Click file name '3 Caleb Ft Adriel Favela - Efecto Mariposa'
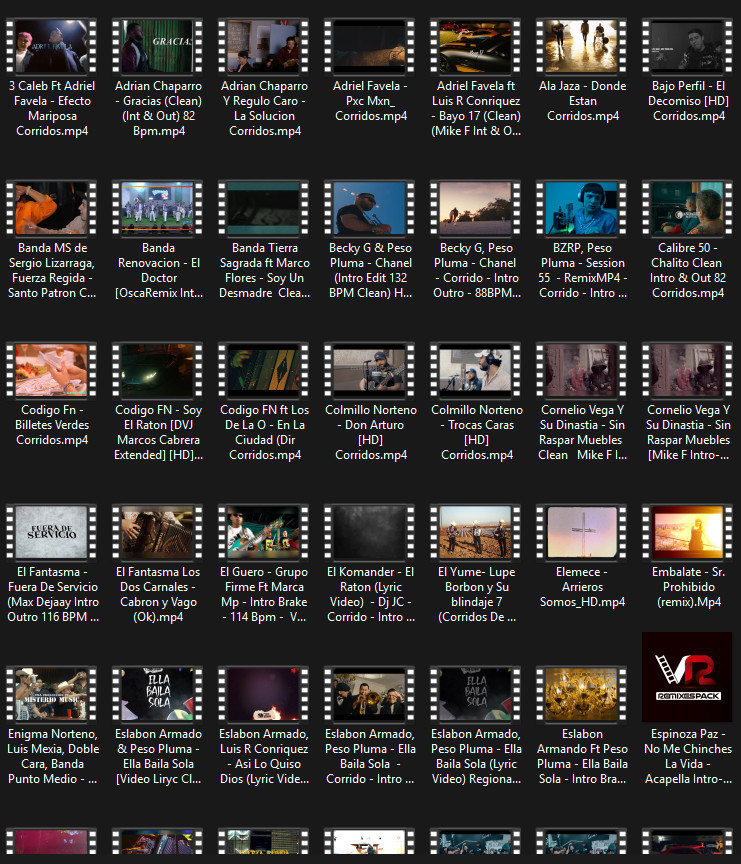Screen dimensions: 741x864 coord(52,109)
